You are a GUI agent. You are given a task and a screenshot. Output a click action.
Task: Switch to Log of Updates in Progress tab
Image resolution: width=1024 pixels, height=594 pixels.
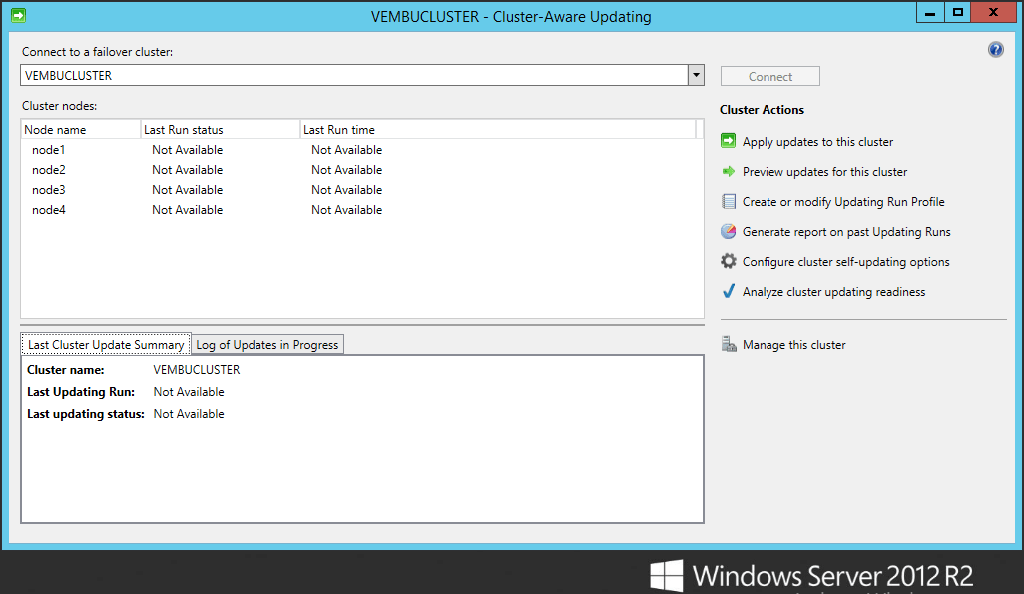pyautogui.click(x=267, y=345)
